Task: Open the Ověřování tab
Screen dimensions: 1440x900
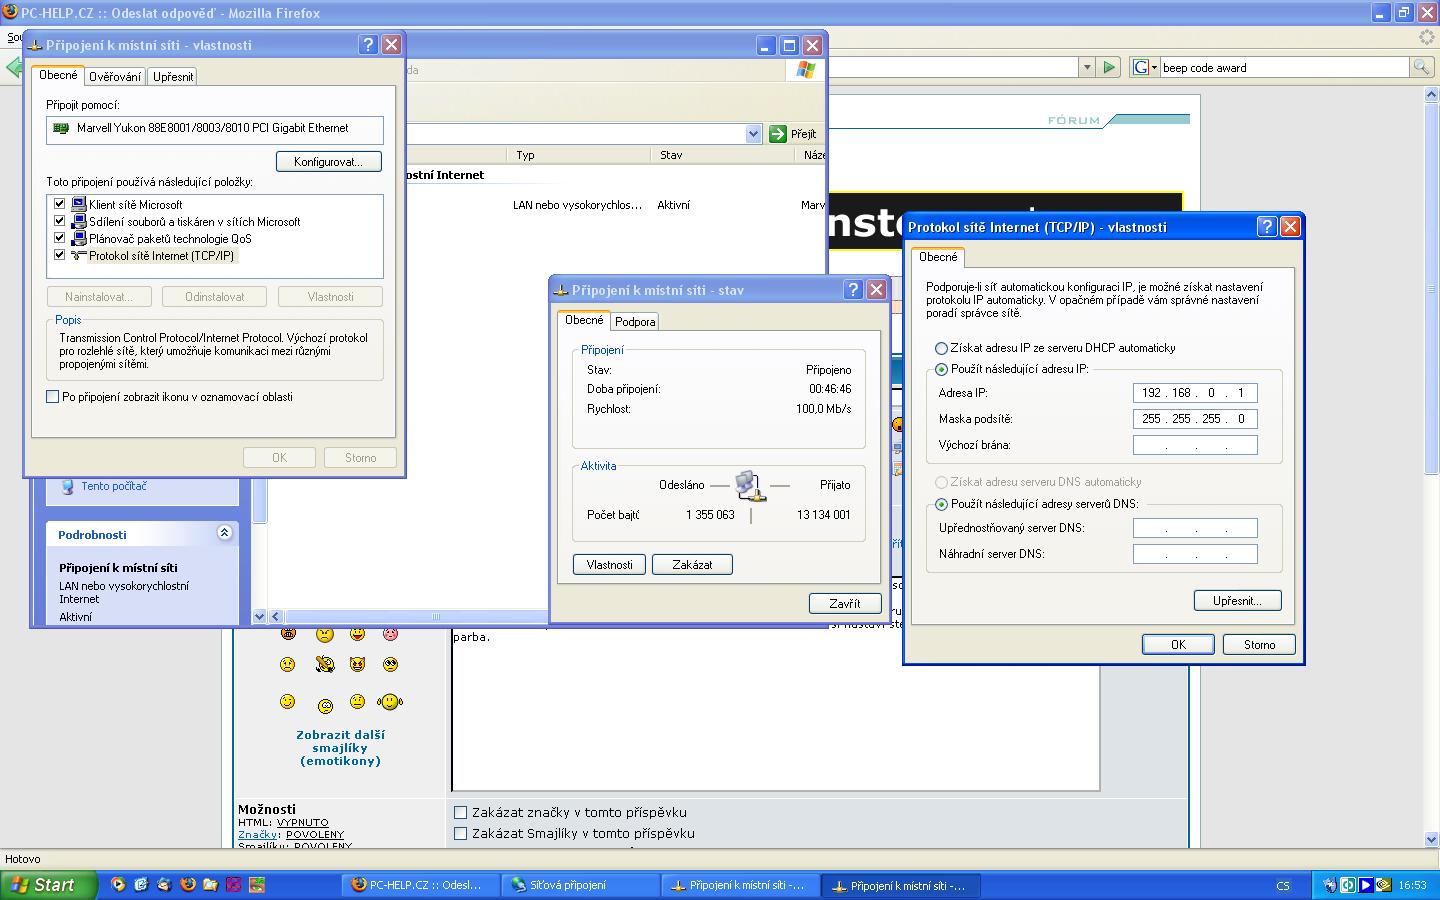Action: point(115,76)
